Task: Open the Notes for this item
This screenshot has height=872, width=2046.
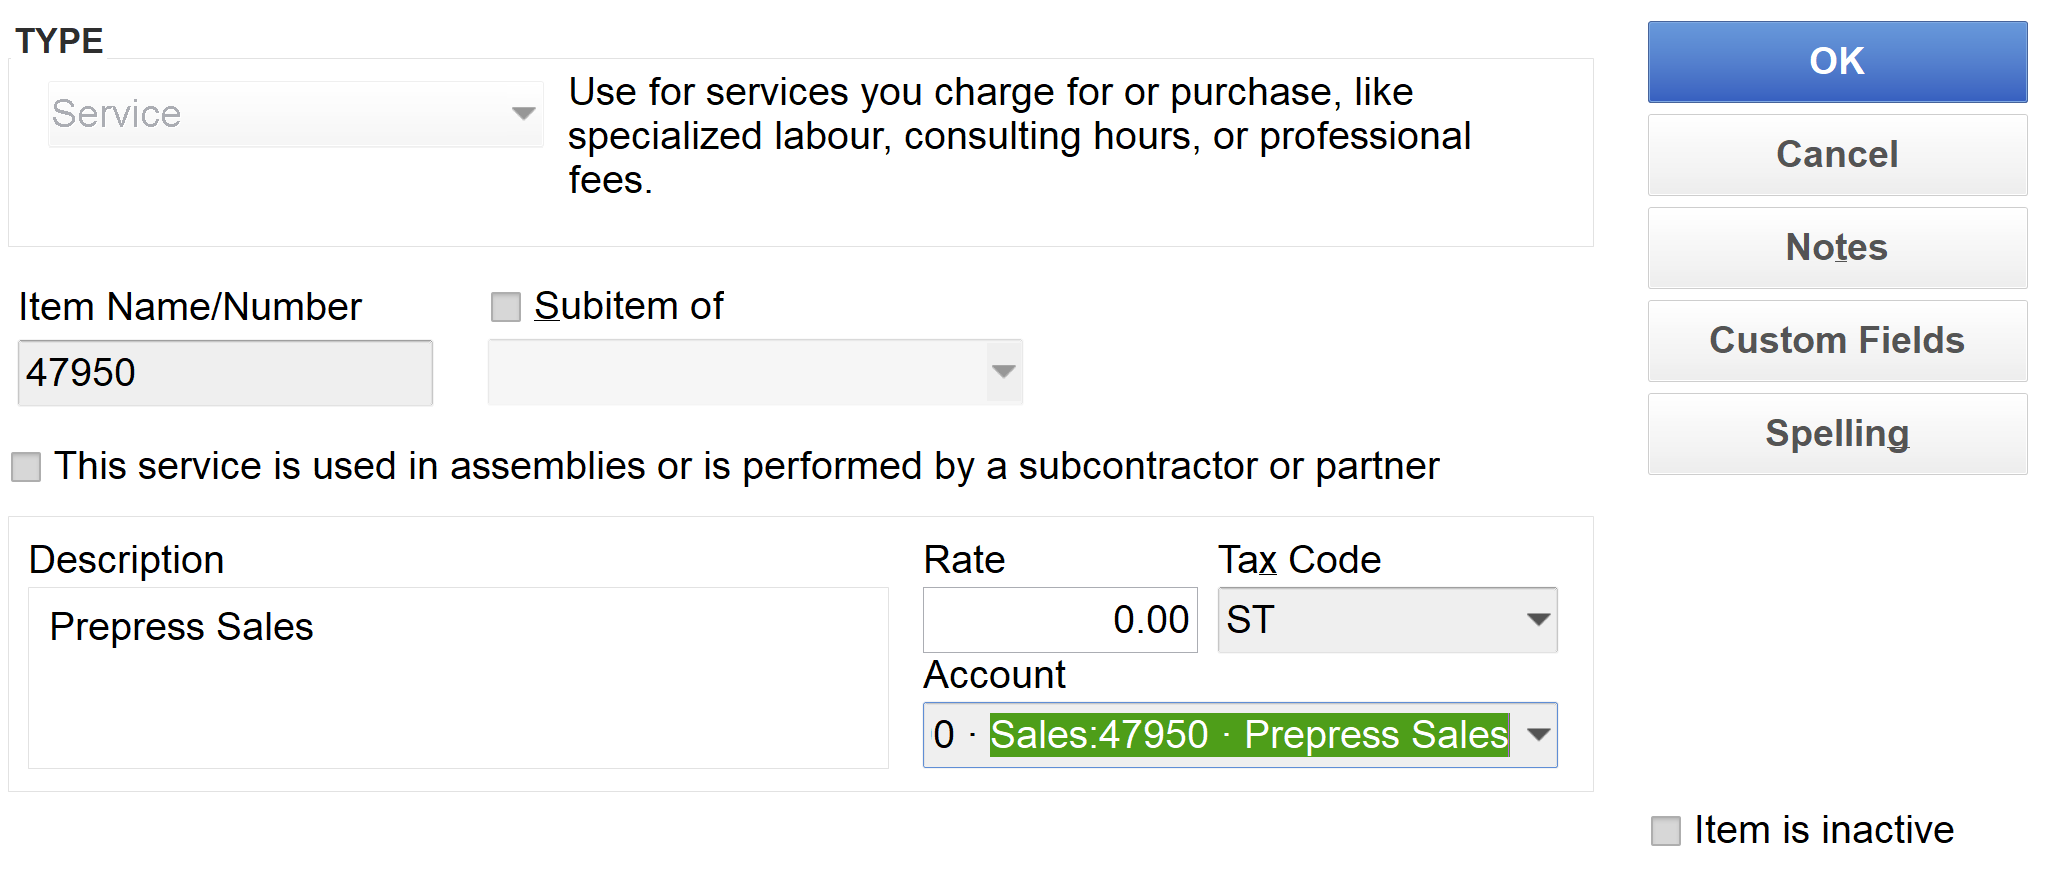Action: click(x=1837, y=248)
